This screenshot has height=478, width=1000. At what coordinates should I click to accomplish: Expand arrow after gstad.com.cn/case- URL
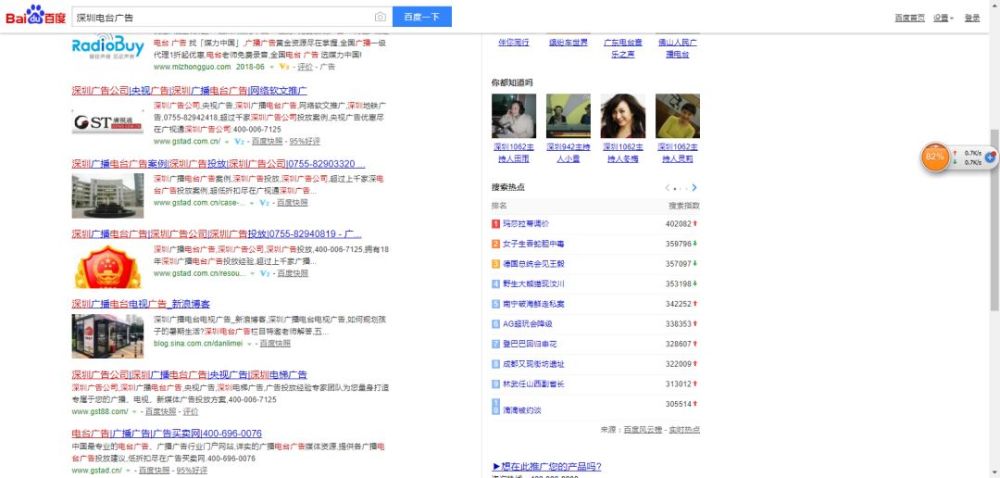coord(252,203)
